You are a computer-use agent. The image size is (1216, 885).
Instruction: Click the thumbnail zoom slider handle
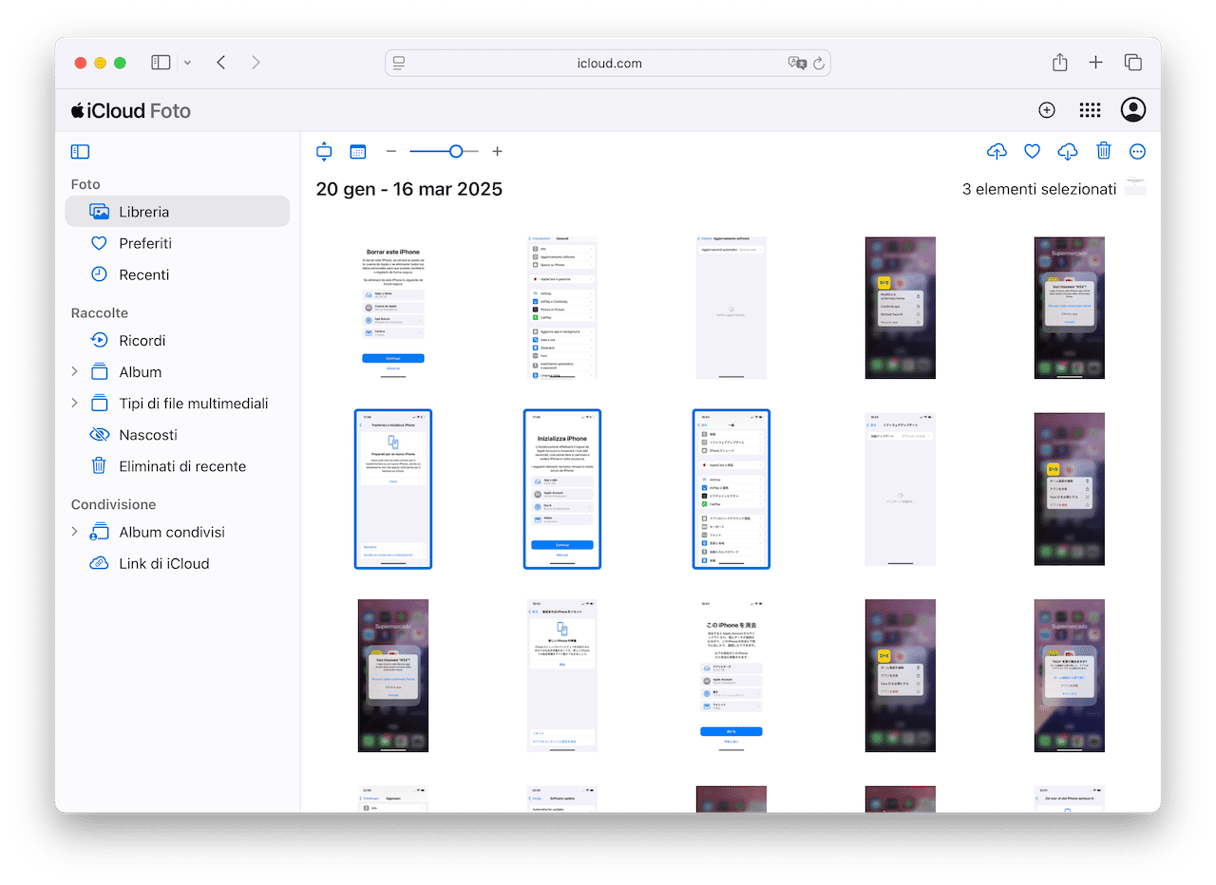[x=456, y=152]
